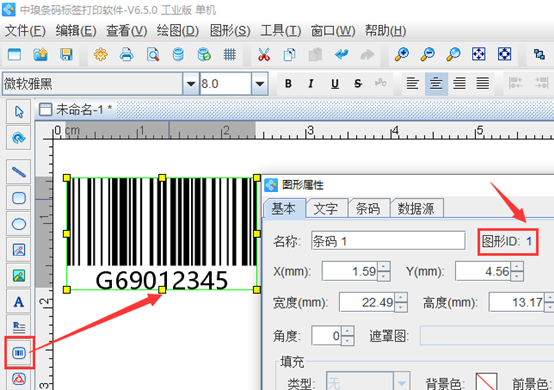554x390 pixels.
Task: Select the rich text R tool
Action: tap(19, 327)
